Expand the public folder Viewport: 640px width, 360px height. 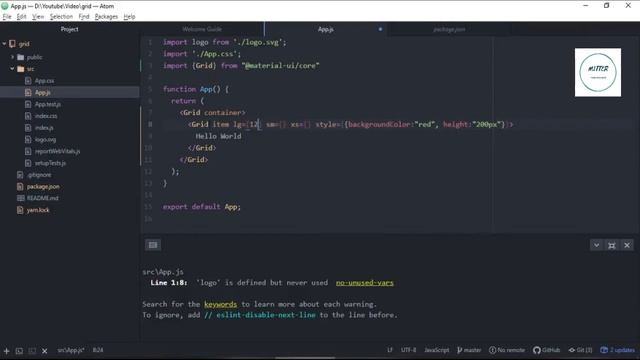click(12, 57)
